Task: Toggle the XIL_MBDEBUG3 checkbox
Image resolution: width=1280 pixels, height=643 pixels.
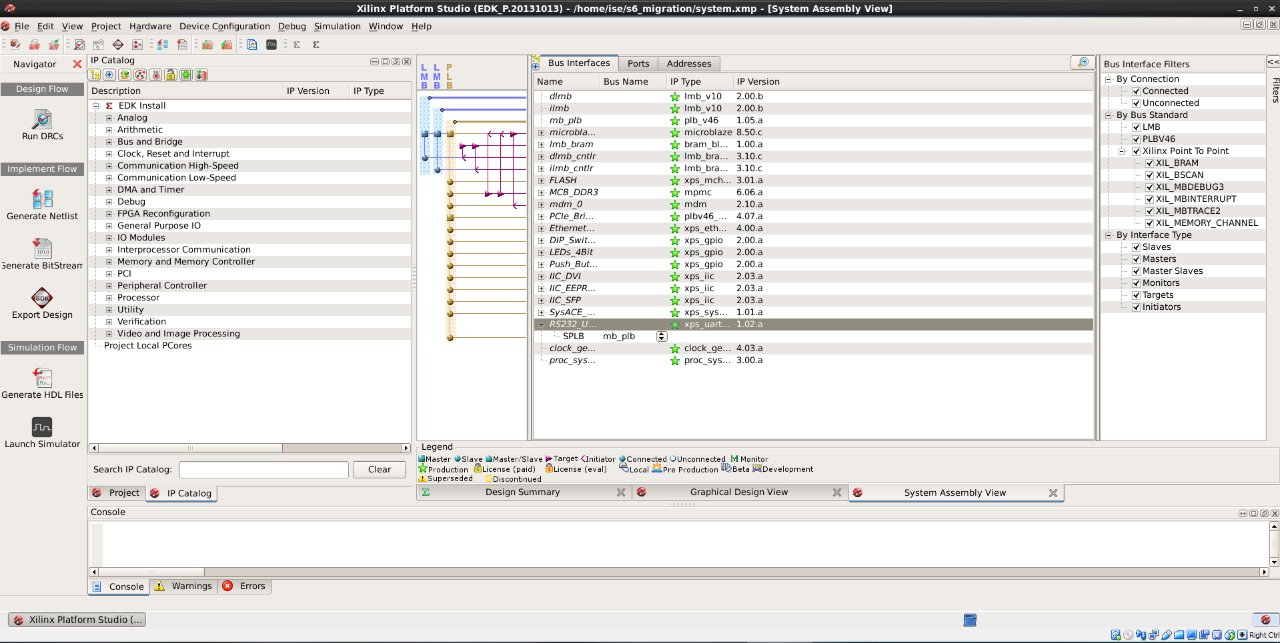Action: point(1150,187)
